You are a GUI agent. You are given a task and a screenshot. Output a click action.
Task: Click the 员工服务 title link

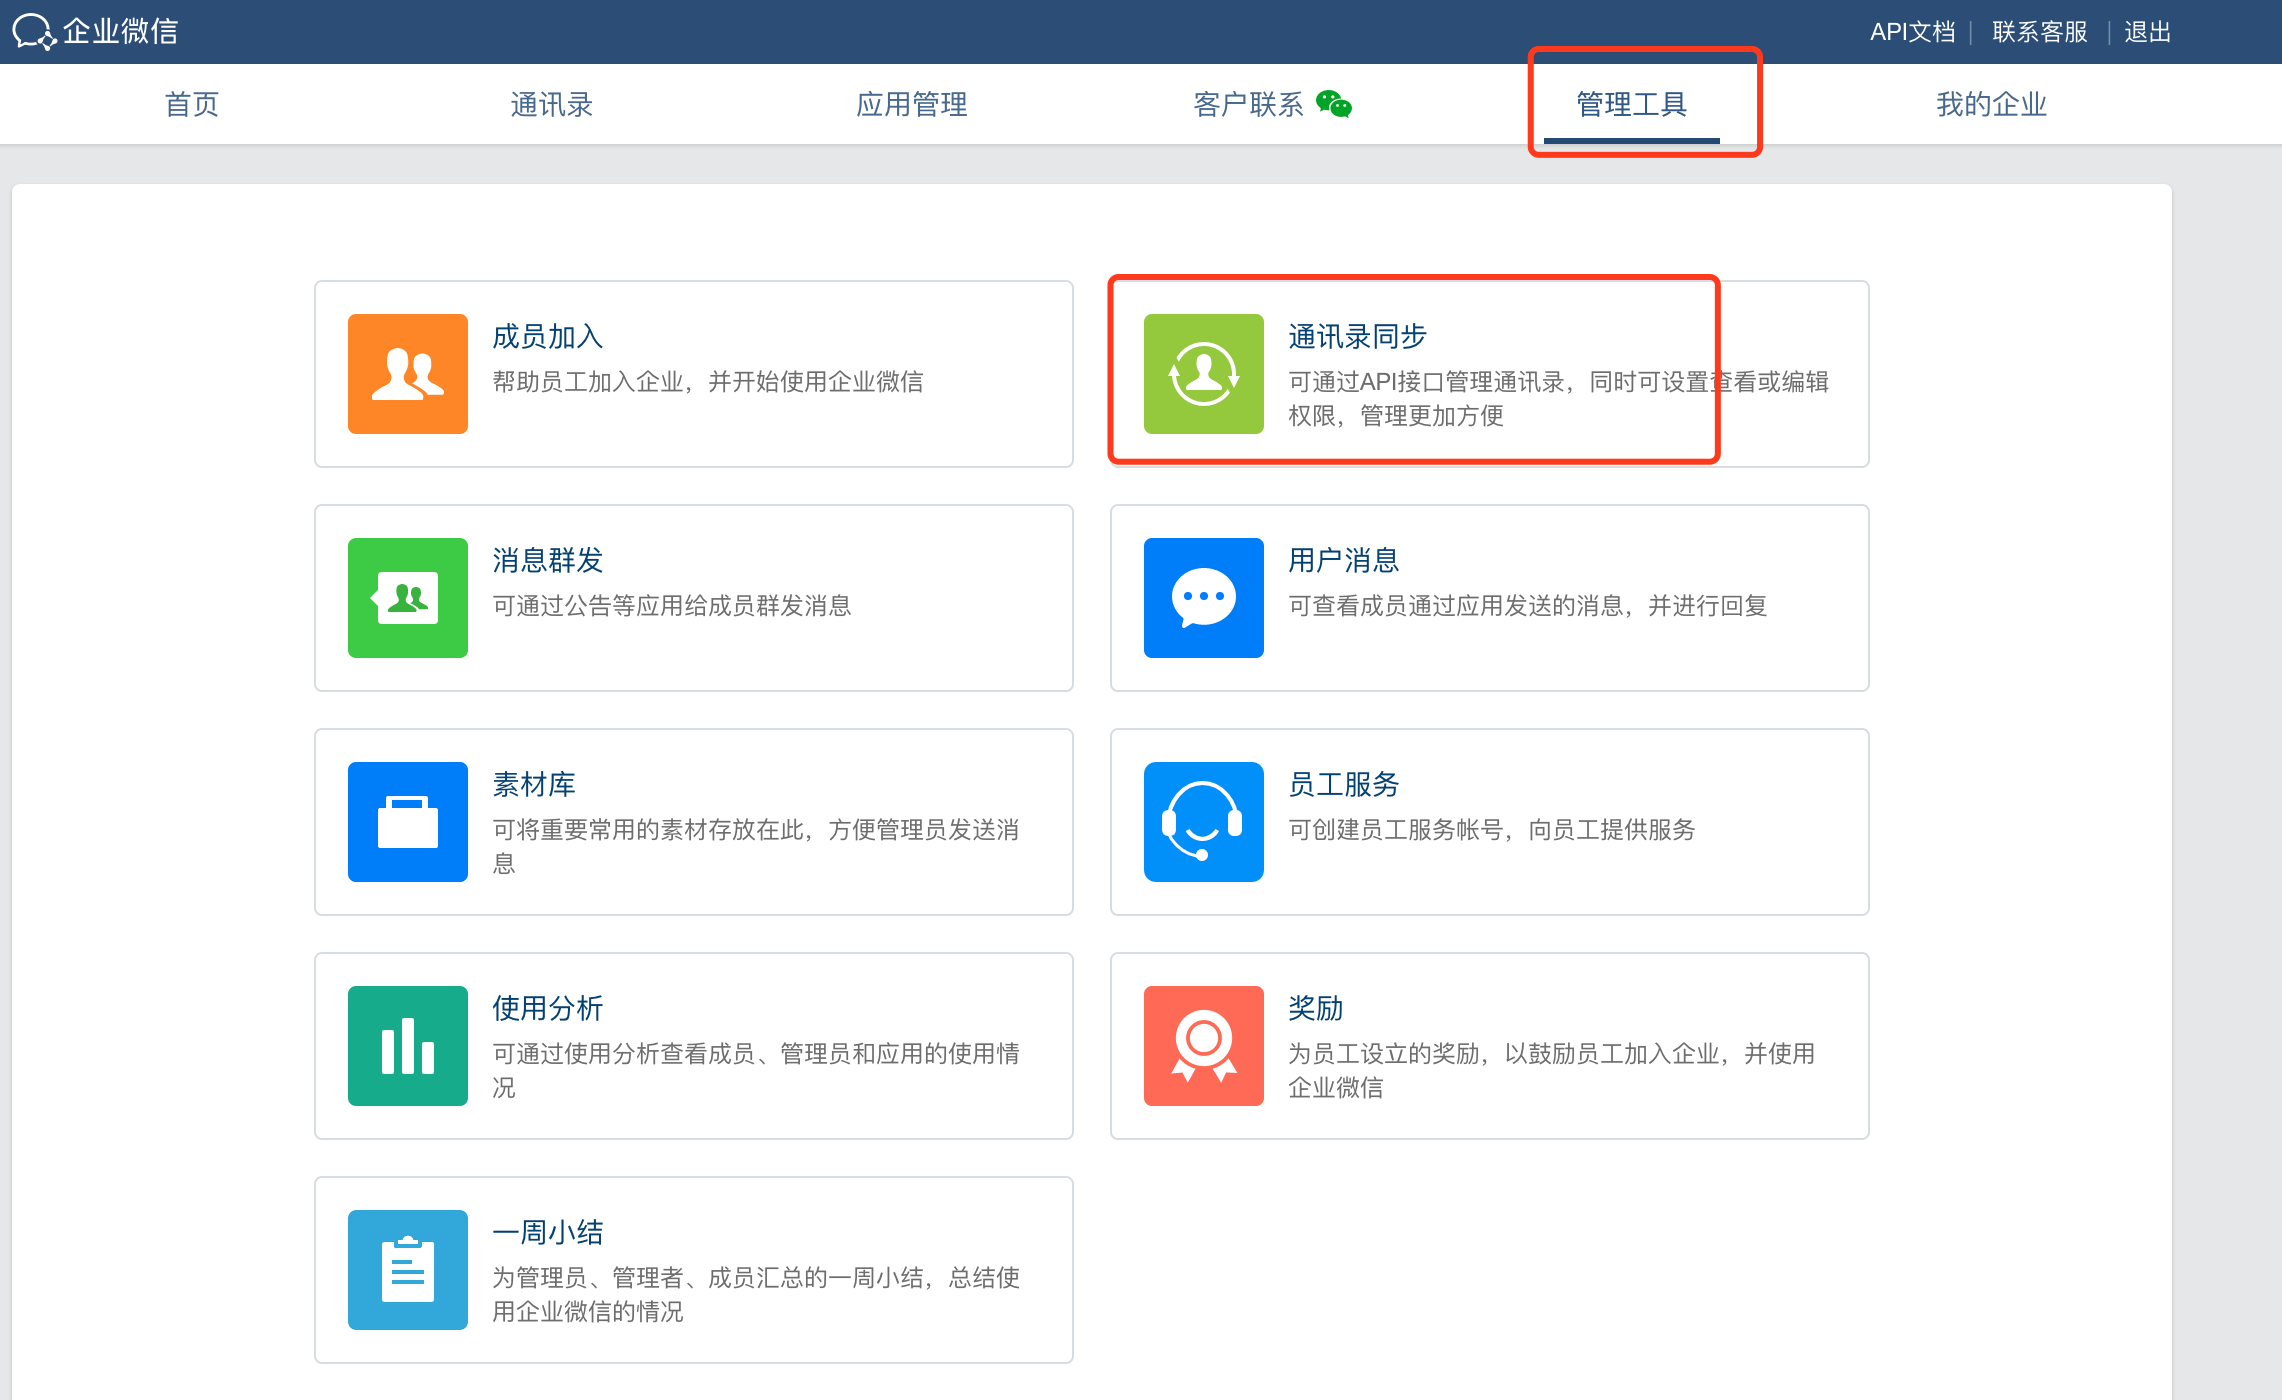pos(1344,785)
